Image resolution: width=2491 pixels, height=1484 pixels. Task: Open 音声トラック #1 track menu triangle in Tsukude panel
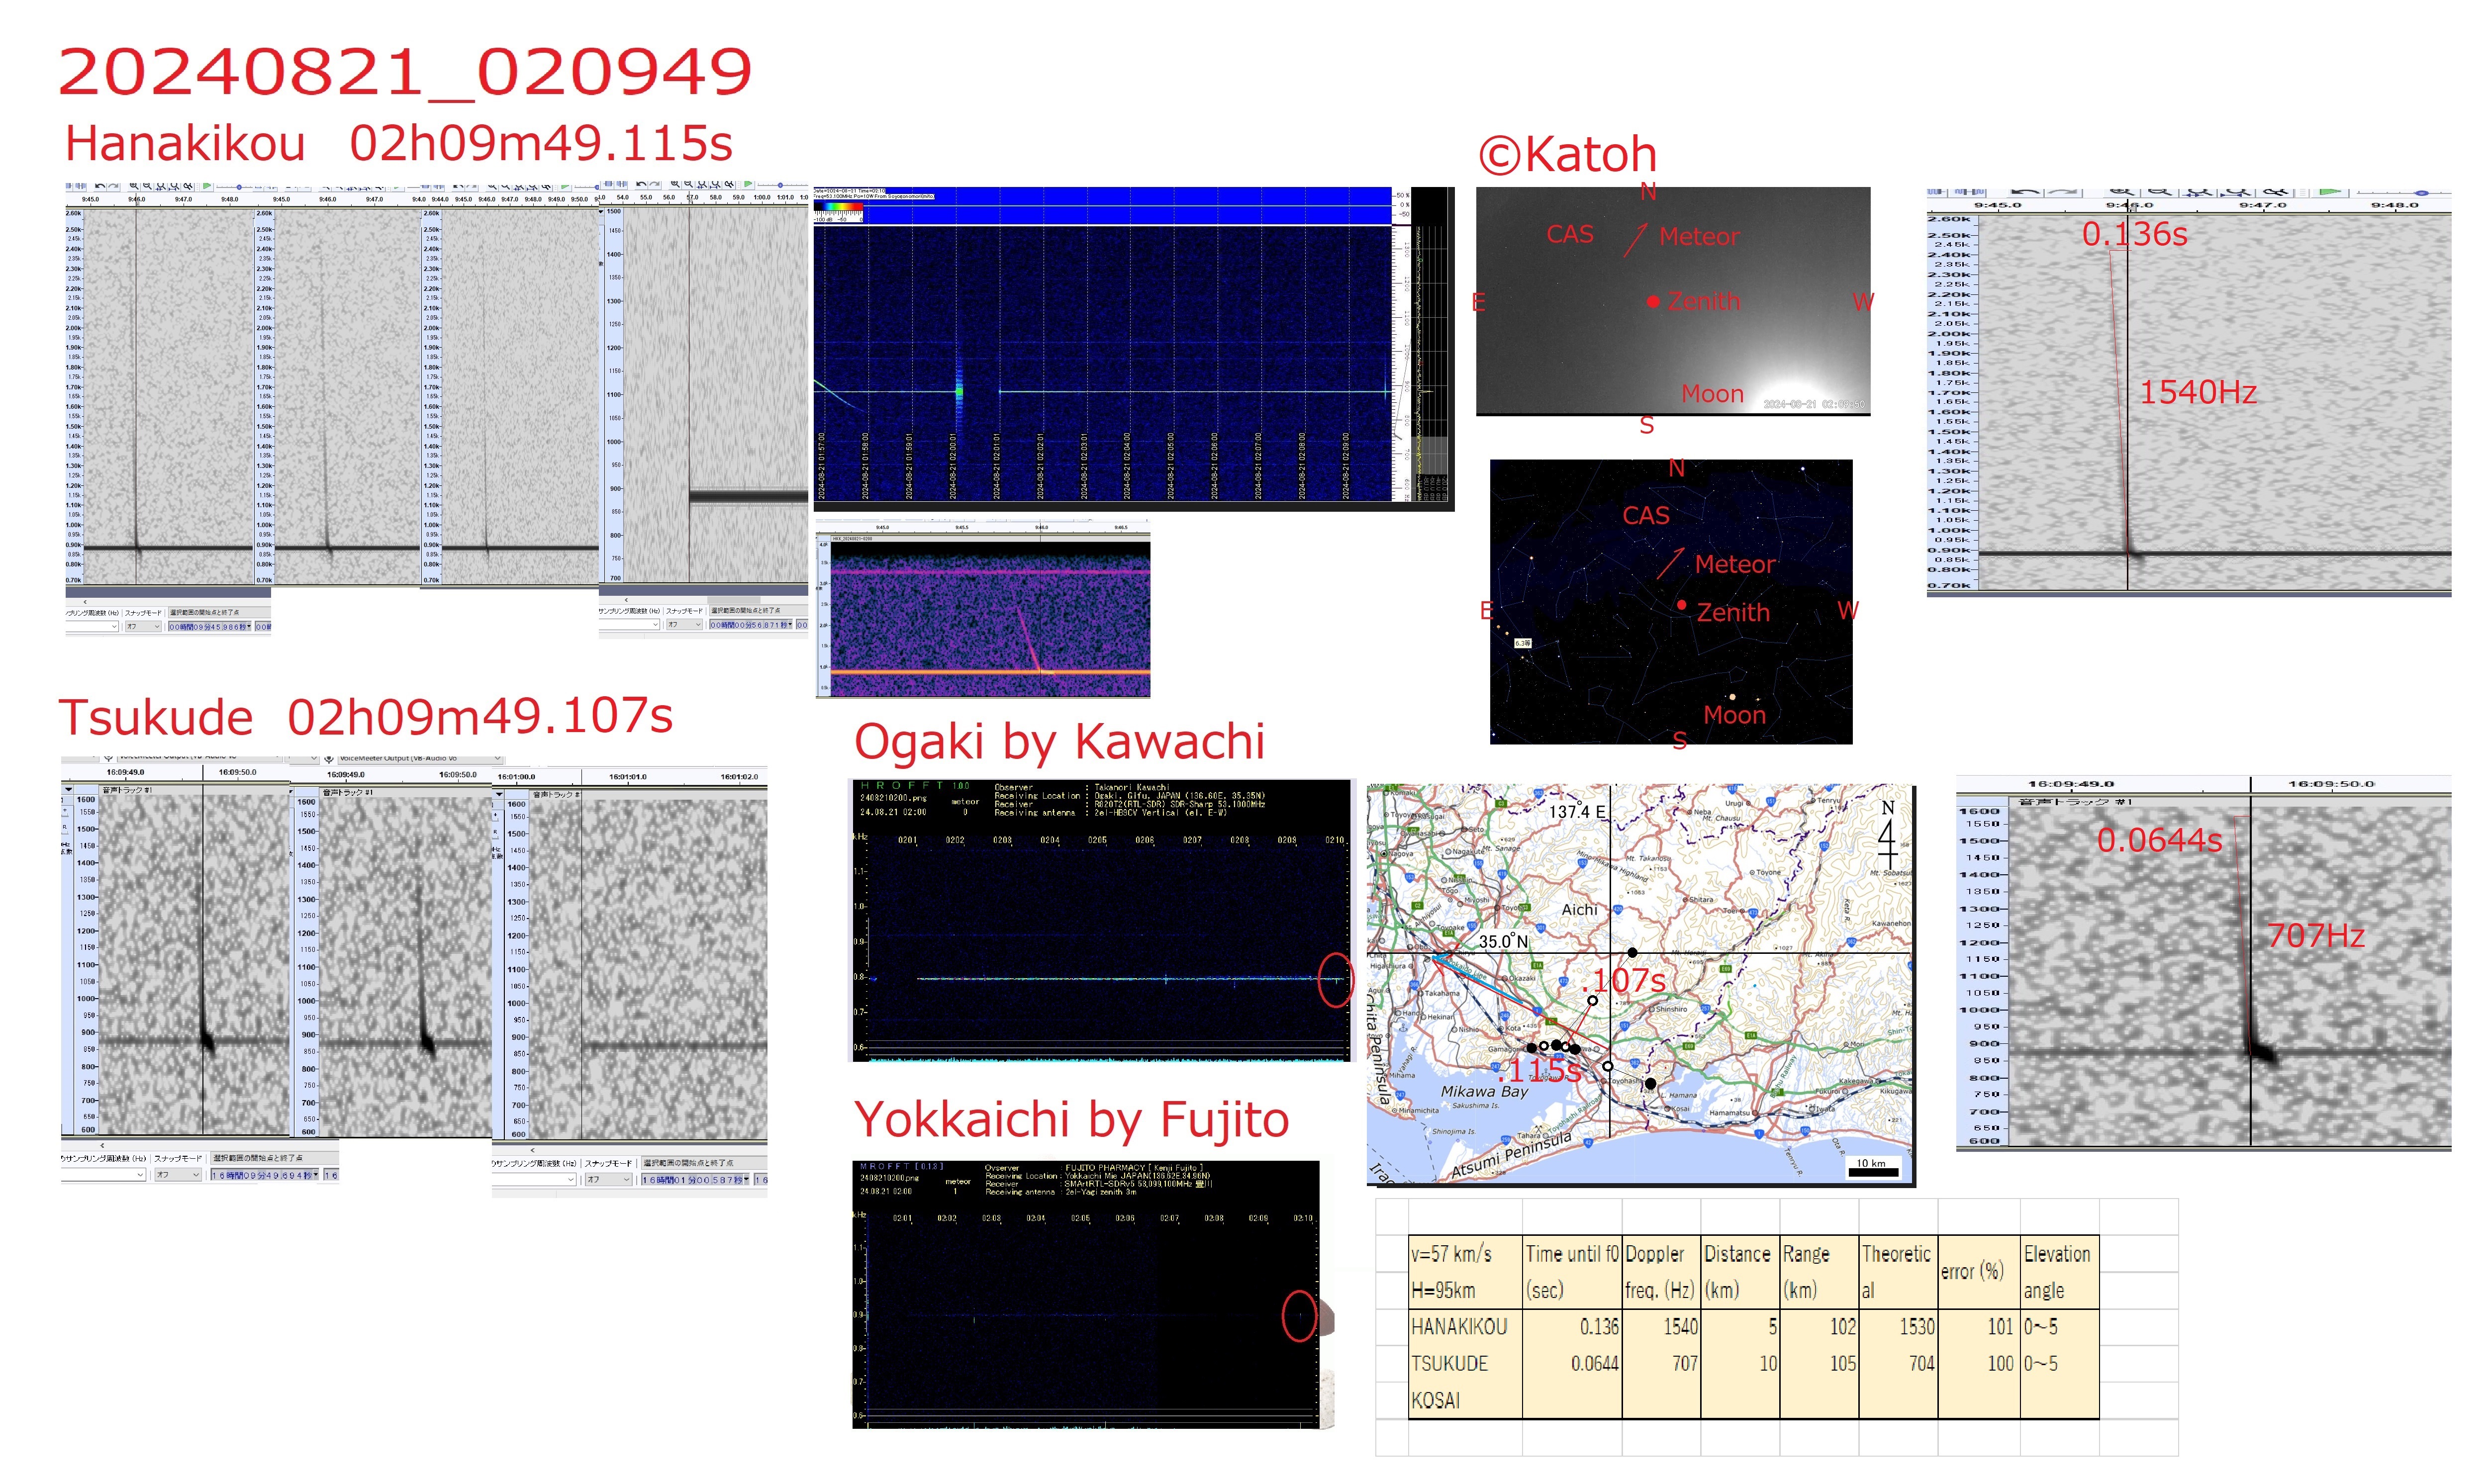(x=69, y=790)
